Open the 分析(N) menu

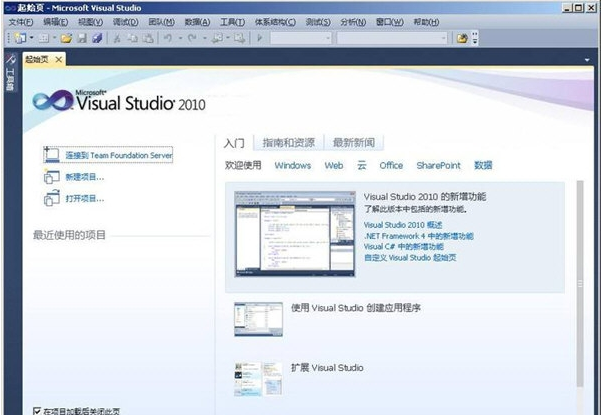tap(353, 22)
